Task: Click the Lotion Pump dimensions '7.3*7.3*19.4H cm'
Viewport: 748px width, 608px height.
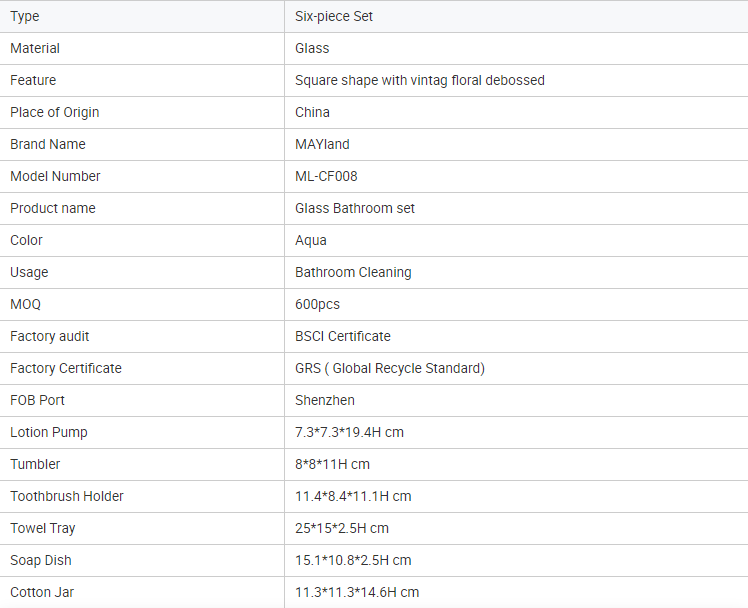Action: (349, 432)
